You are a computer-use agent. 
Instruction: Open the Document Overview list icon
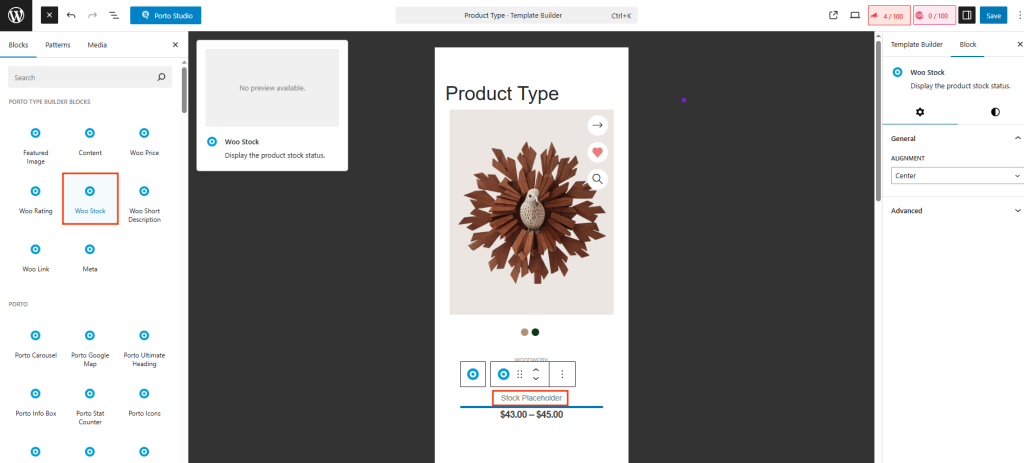114,16
